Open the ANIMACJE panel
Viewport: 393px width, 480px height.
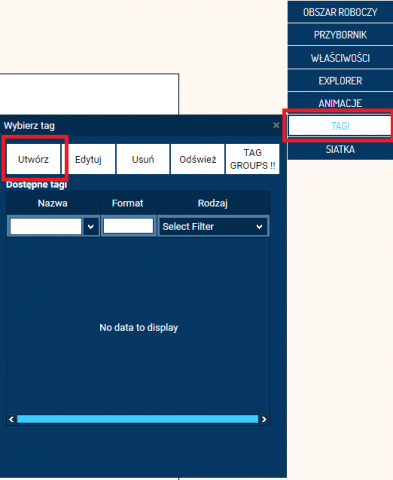pos(340,103)
